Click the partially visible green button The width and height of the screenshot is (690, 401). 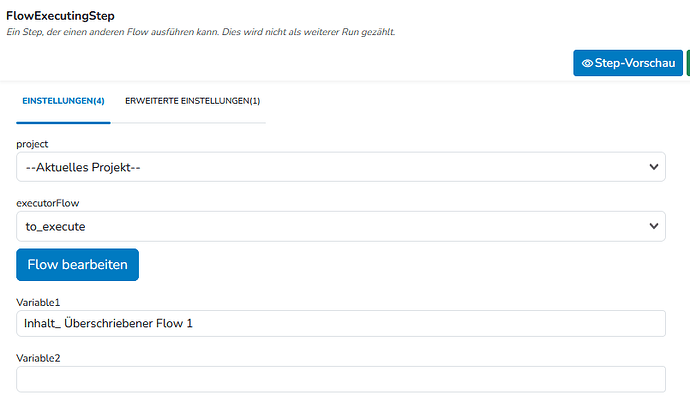(x=688, y=63)
